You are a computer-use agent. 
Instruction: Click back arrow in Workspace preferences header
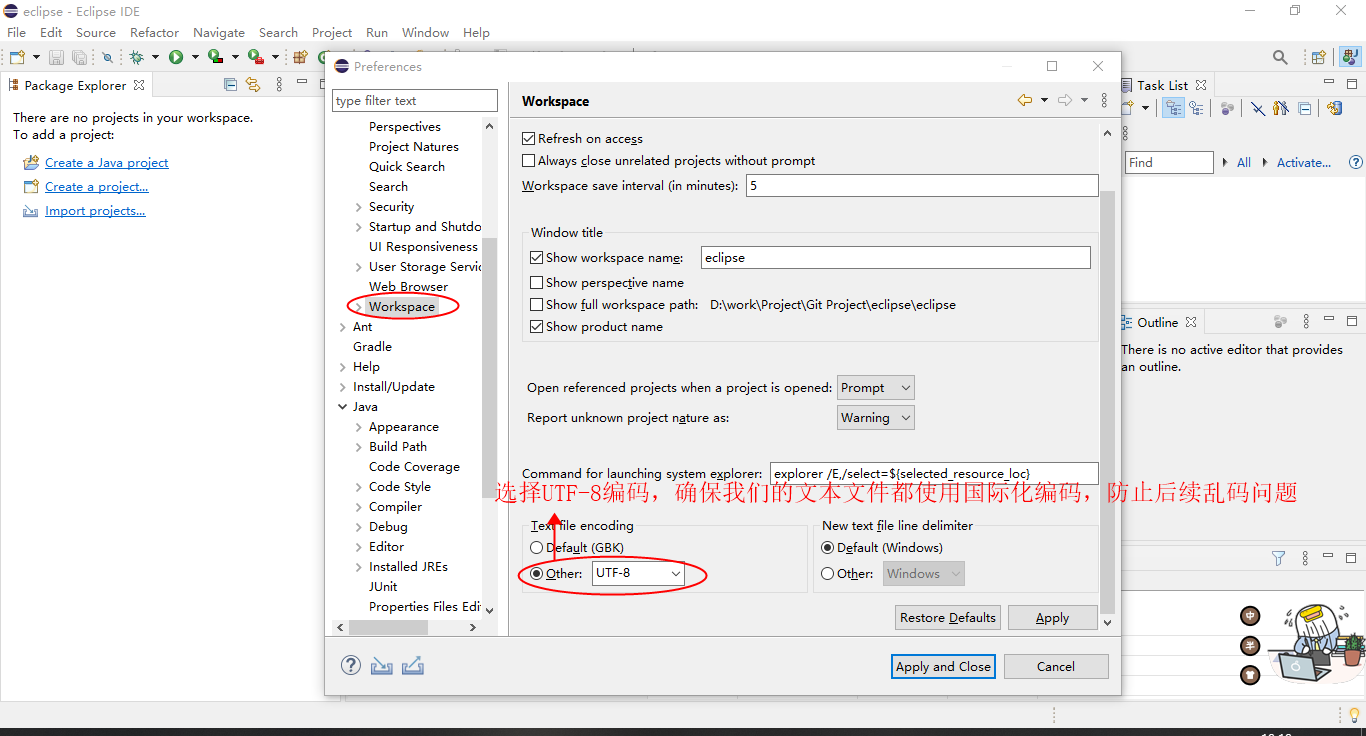[x=1025, y=100]
